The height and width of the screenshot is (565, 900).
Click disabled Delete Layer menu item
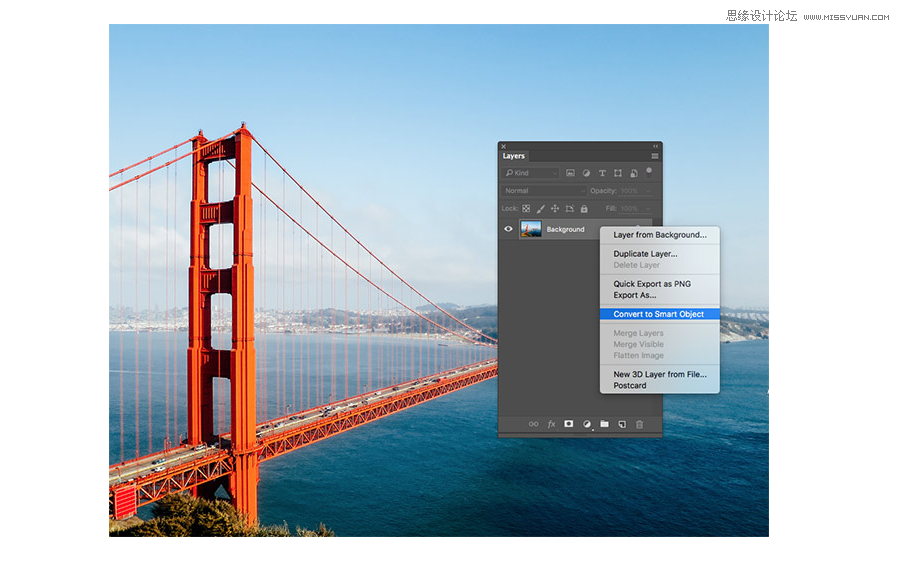click(660, 265)
